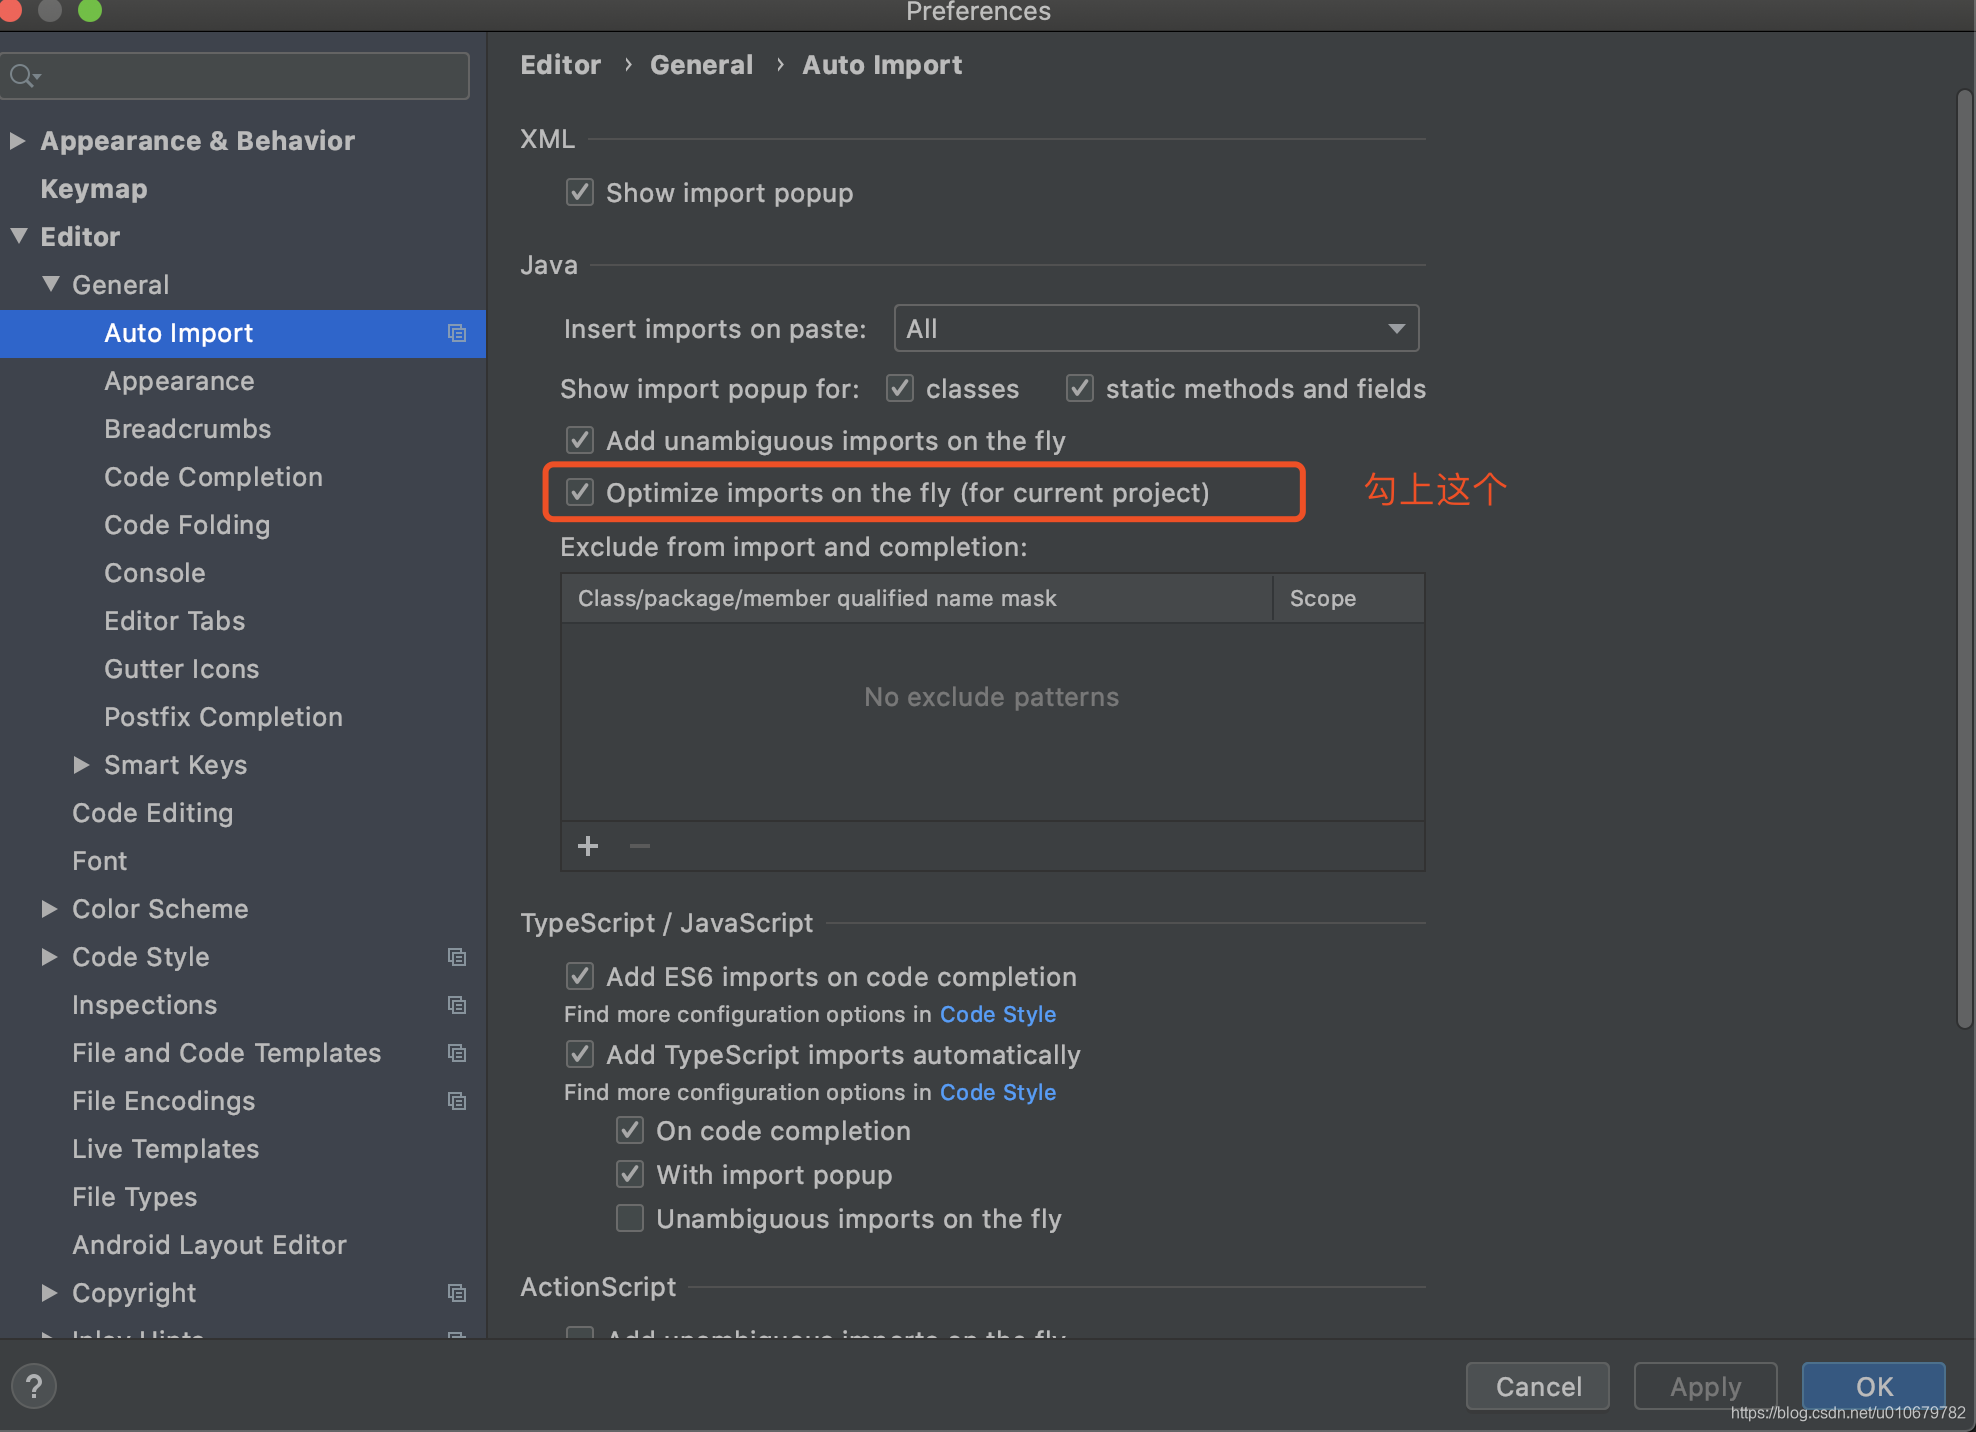
Task: Open Inspections settings
Action: point(145,1005)
